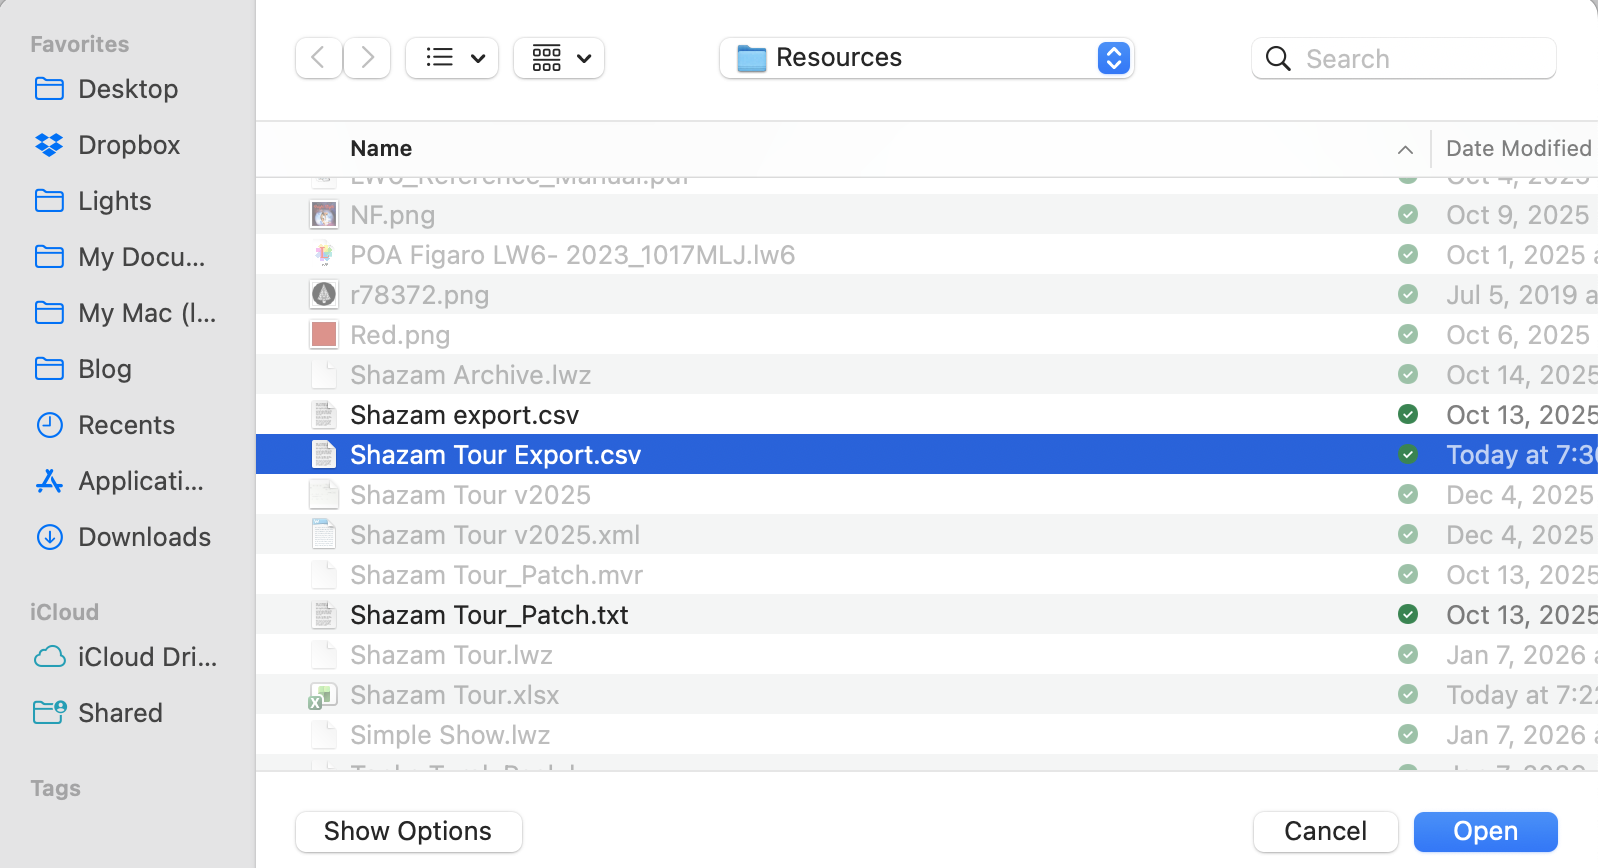The image size is (1598, 868).
Task: Open iCloud Drive from sidebar
Action: [146, 657]
